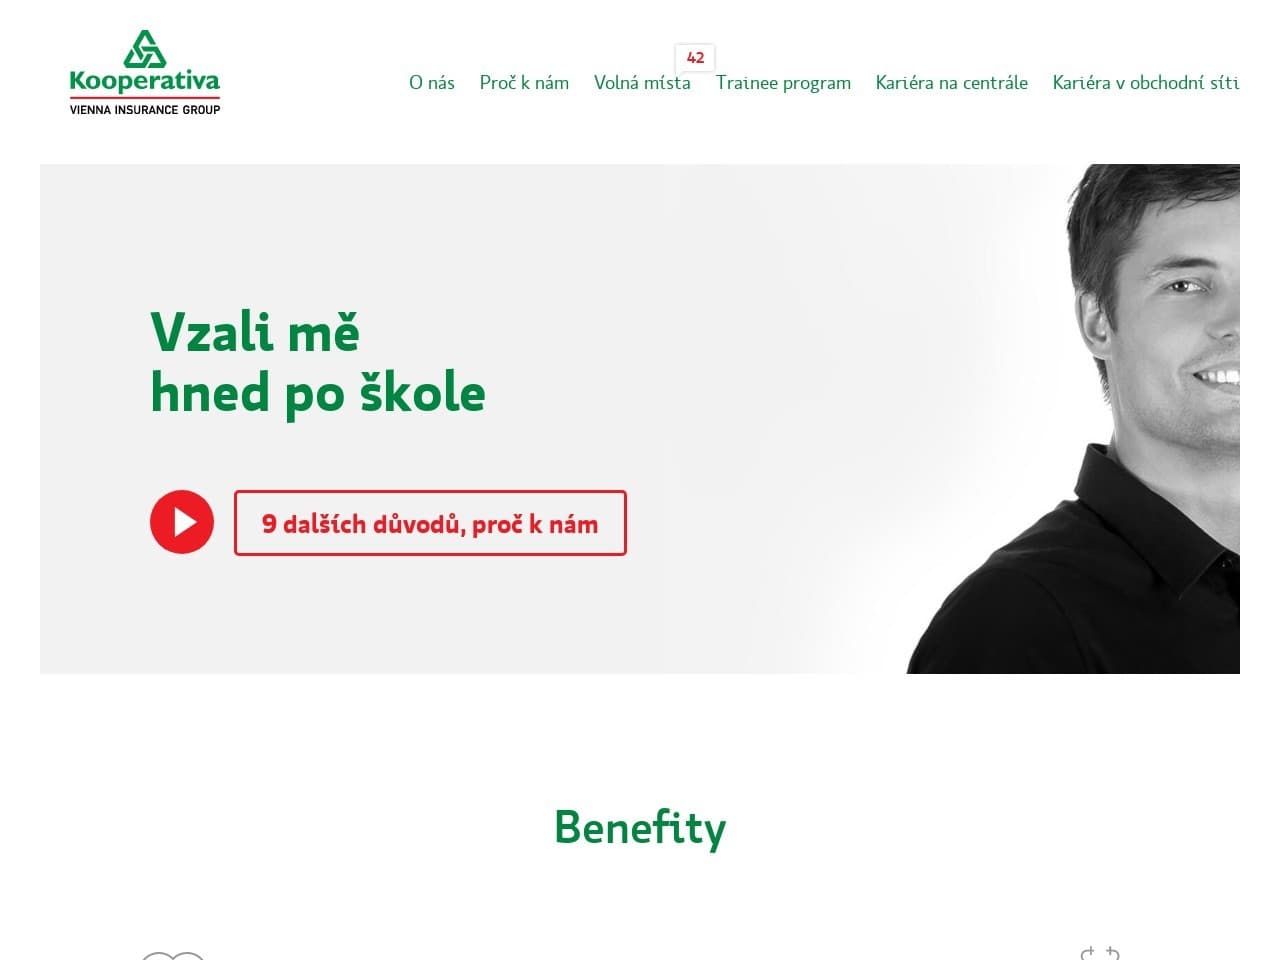The width and height of the screenshot is (1280, 960).
Task: Navigate to Trainee program
Action: point(783,83)
